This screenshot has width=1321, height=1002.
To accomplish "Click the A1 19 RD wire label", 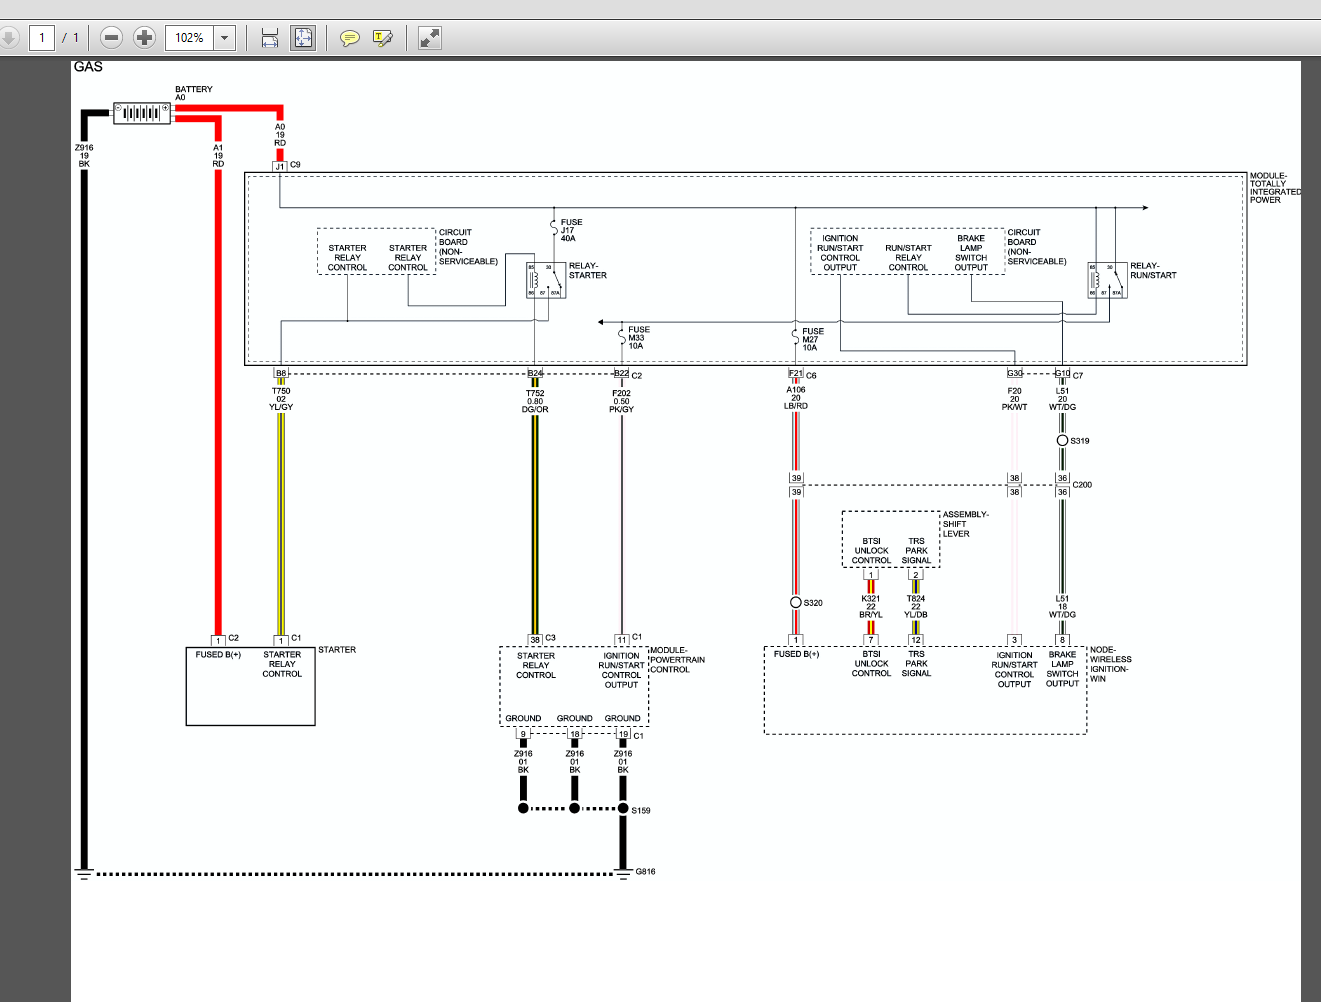I will click(x=218, y=156).
